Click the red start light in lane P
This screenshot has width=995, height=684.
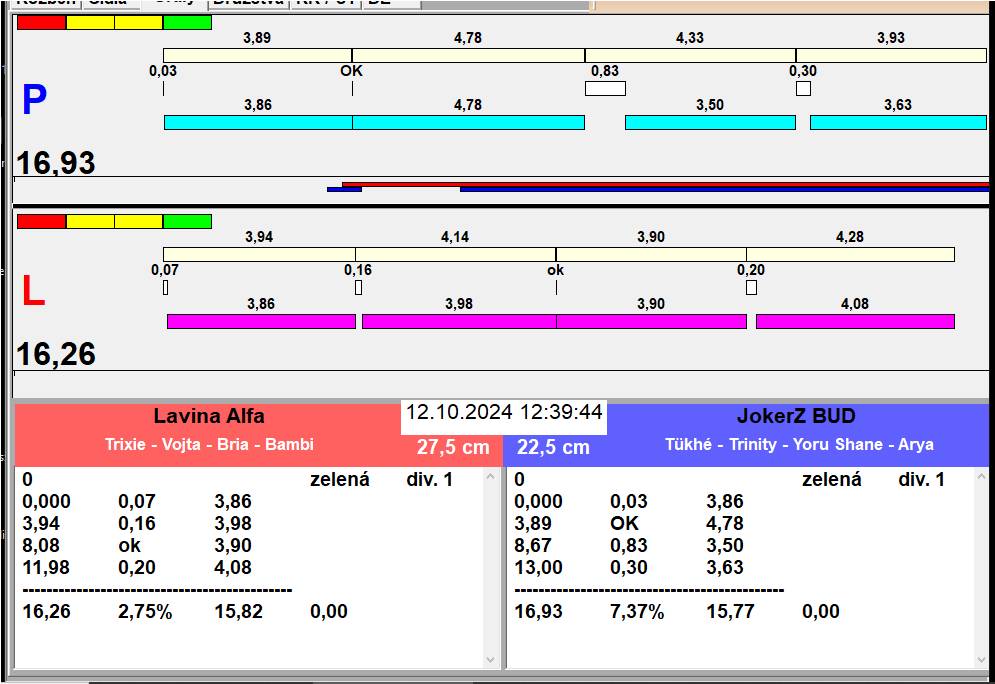(x=41, y=22)
